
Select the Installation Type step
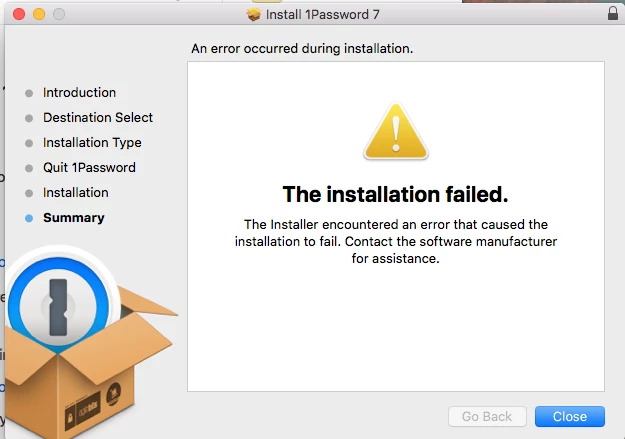tap(92, 143)
